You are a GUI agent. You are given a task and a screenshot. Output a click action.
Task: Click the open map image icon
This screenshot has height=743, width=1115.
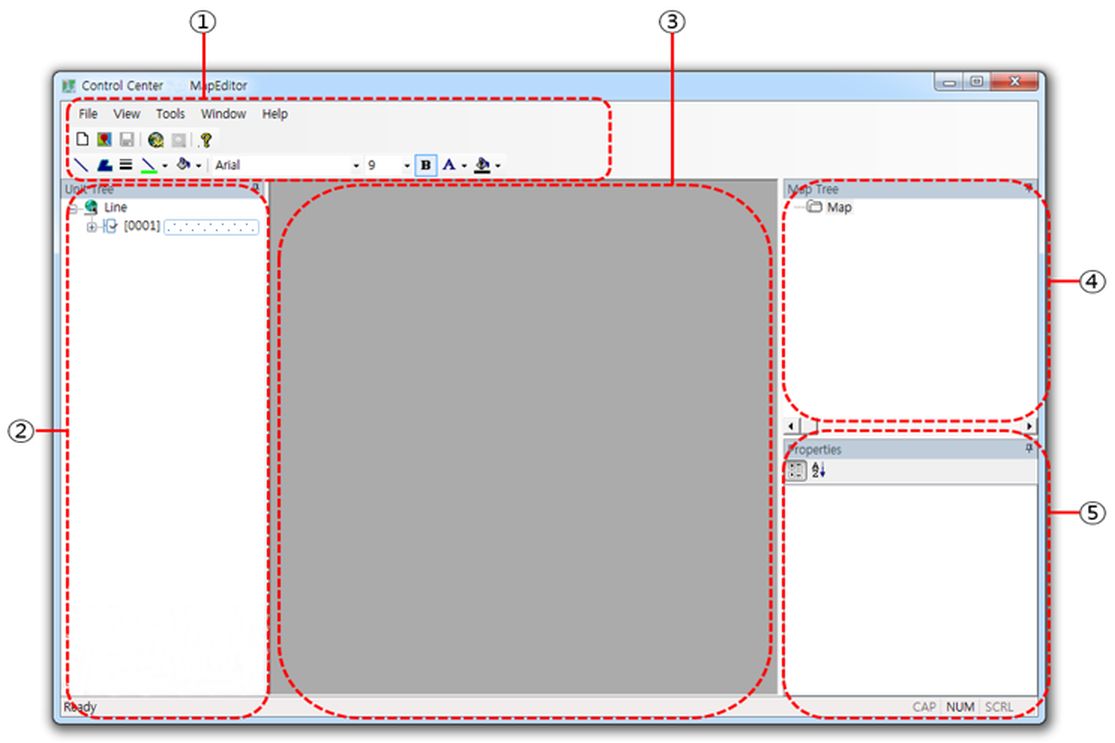[104, 140]
